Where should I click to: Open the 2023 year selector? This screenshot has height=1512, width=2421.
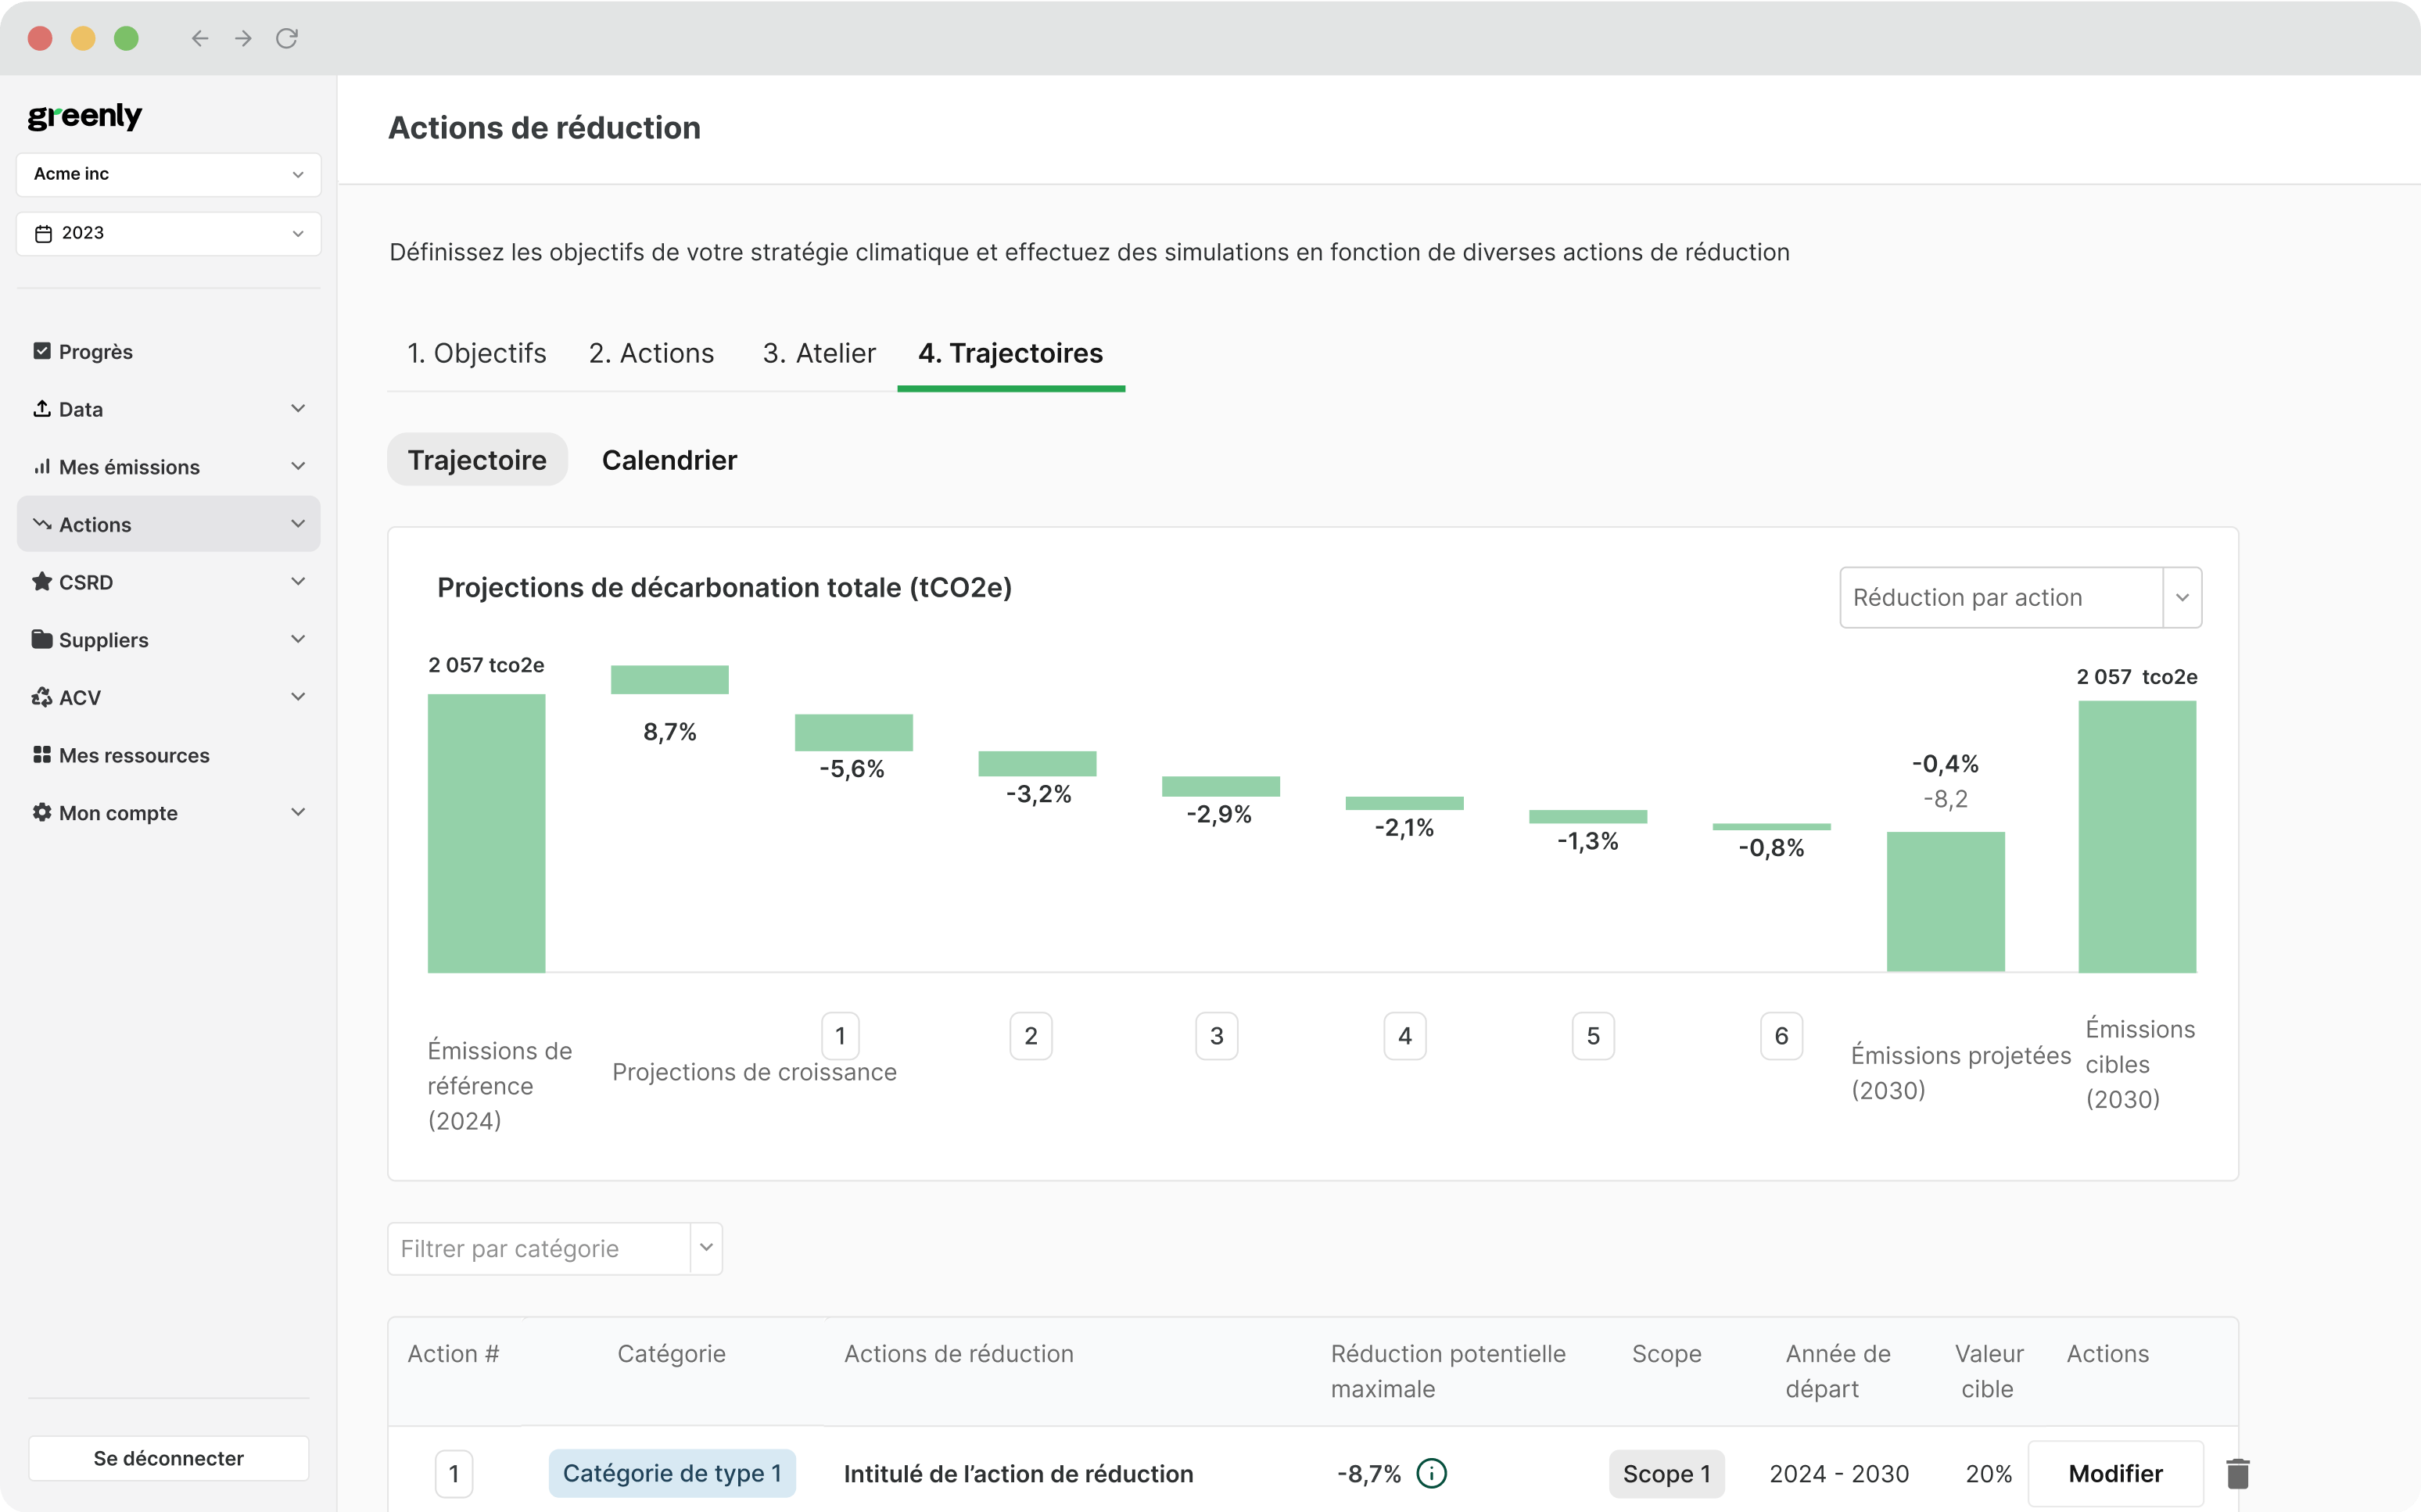pos(168,233)
